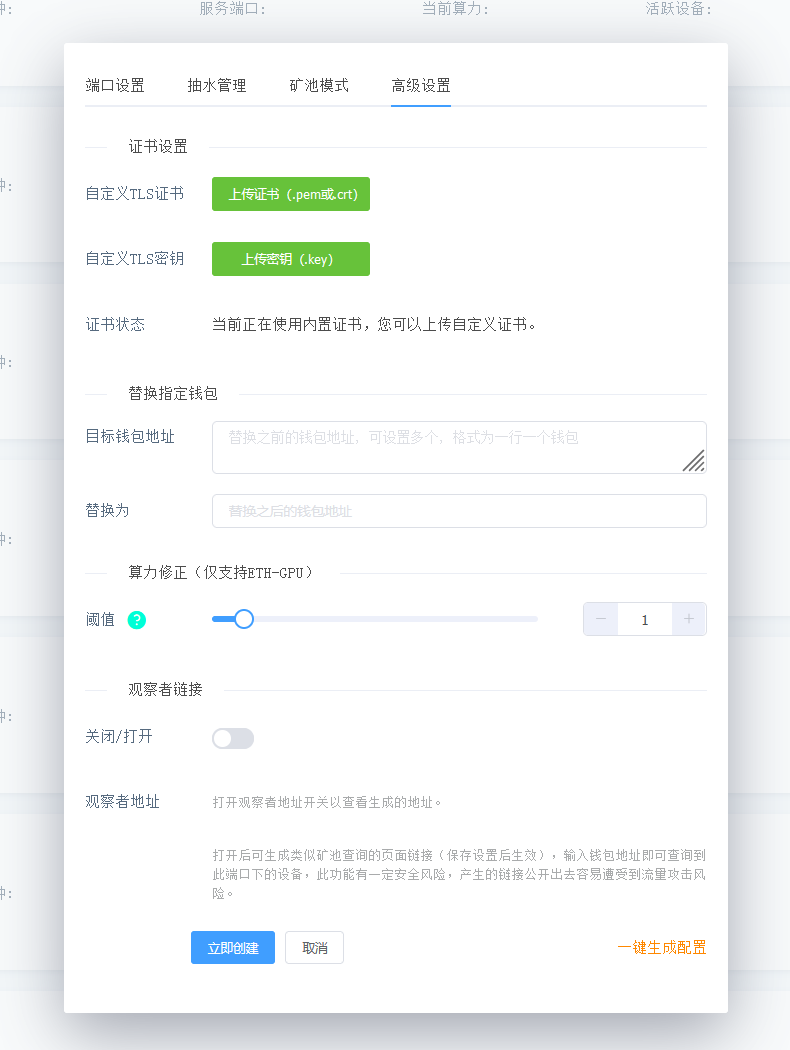Select the 矿池模式 tab
This screenshot has height=1050, width=790.
(319, 86)
